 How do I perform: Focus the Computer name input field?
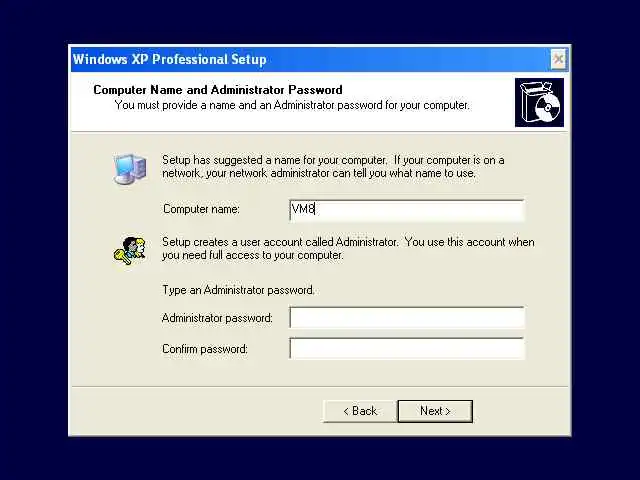coord(407,210)
